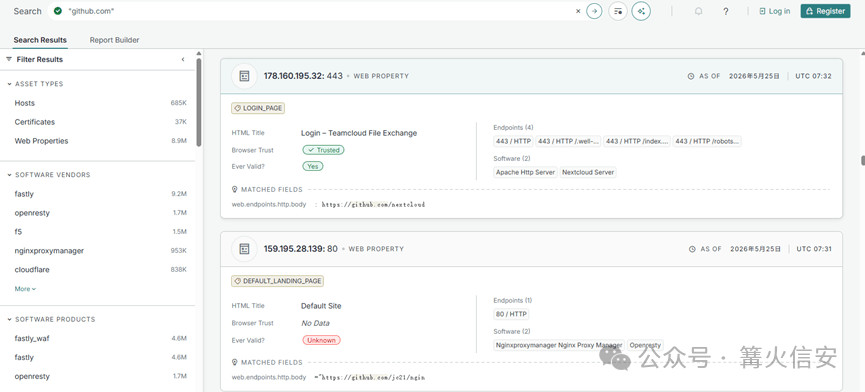The image size is (865, 392).
Task: Open the 443 / HTTP endpoint chip
Action: pyautogui.click(x=513, y=142)
